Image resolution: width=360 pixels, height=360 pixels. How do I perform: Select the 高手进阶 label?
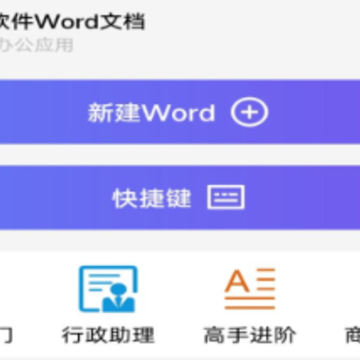click(250, 335)
